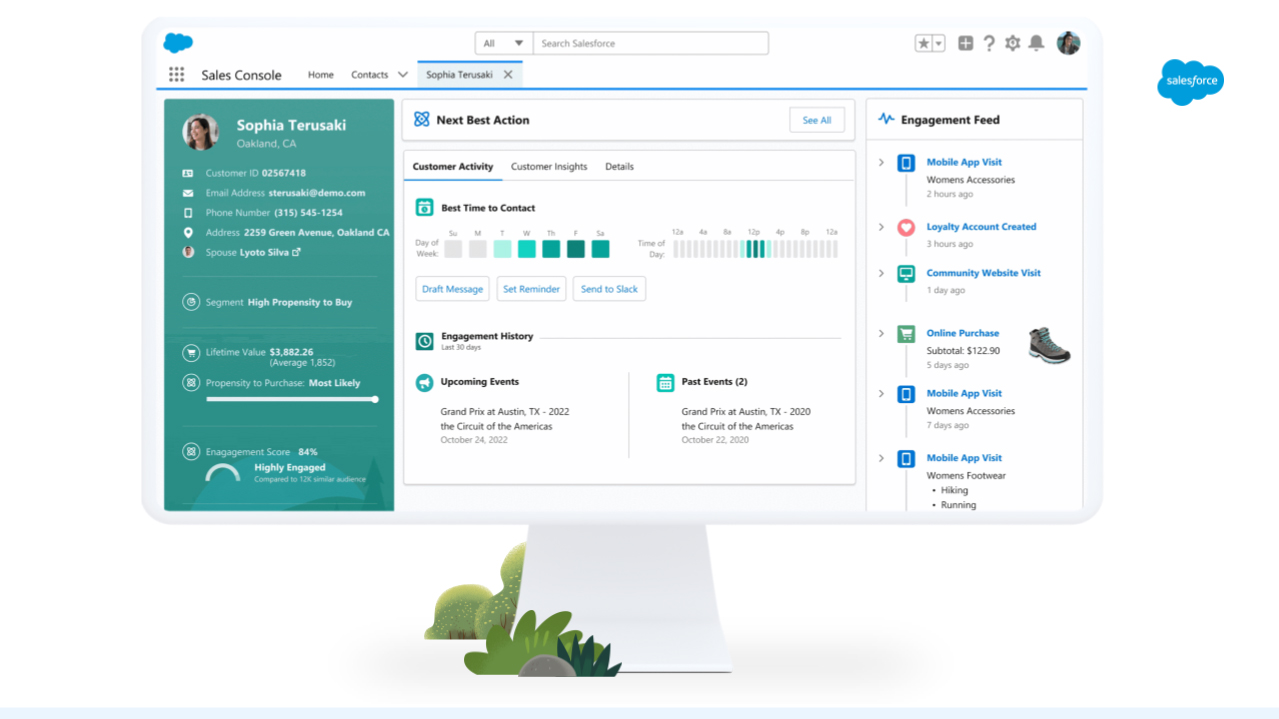The width and height of the screenshot is (1279, 719).
Task: Go to the Home tab
Action: [321, 75]
